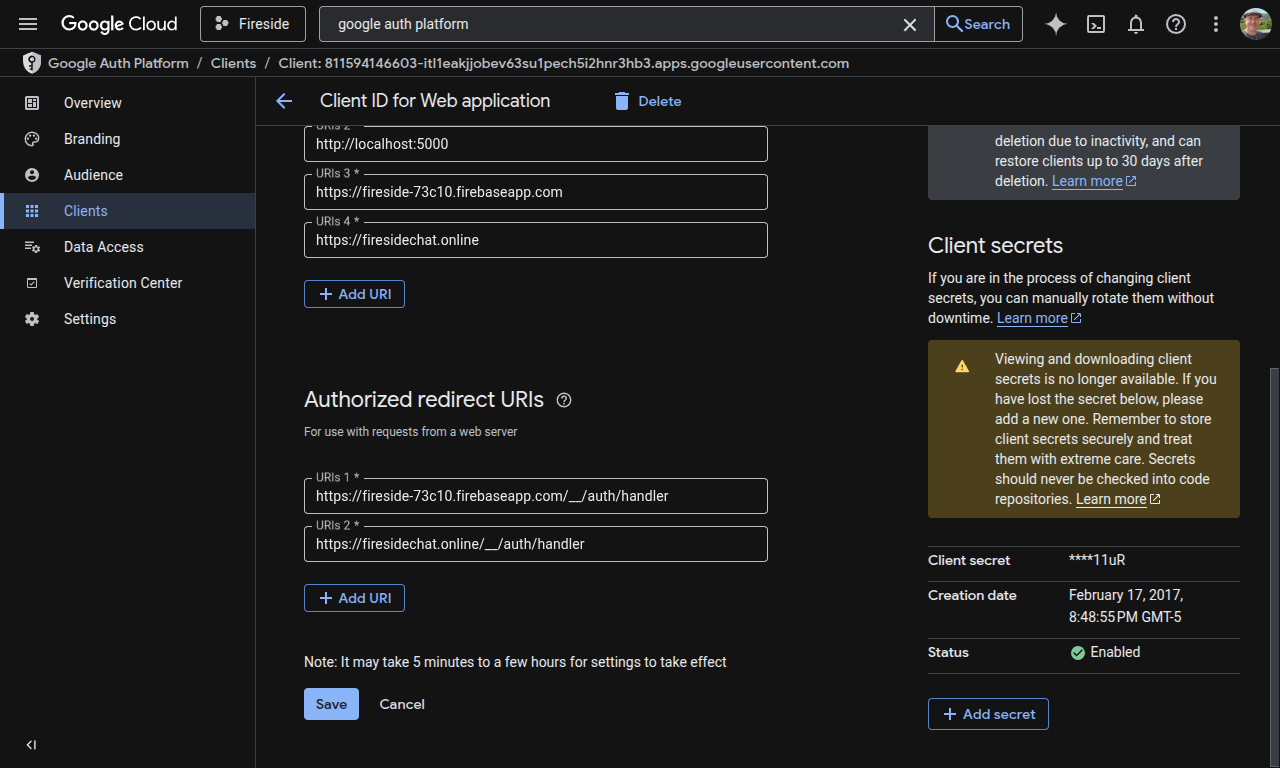
Task: Collapse the left sidebar panel
Action: [x=30, y=744]
